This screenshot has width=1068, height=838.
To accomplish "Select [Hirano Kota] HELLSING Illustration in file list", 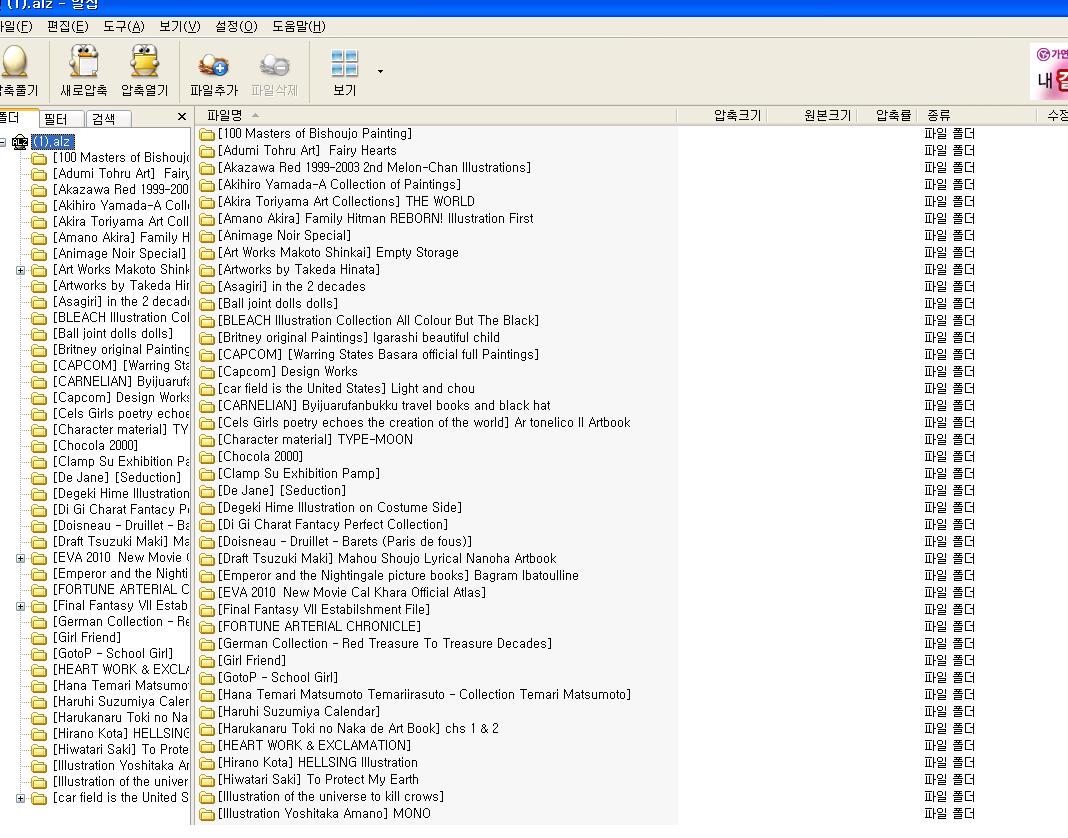I will tap(317, 762).
